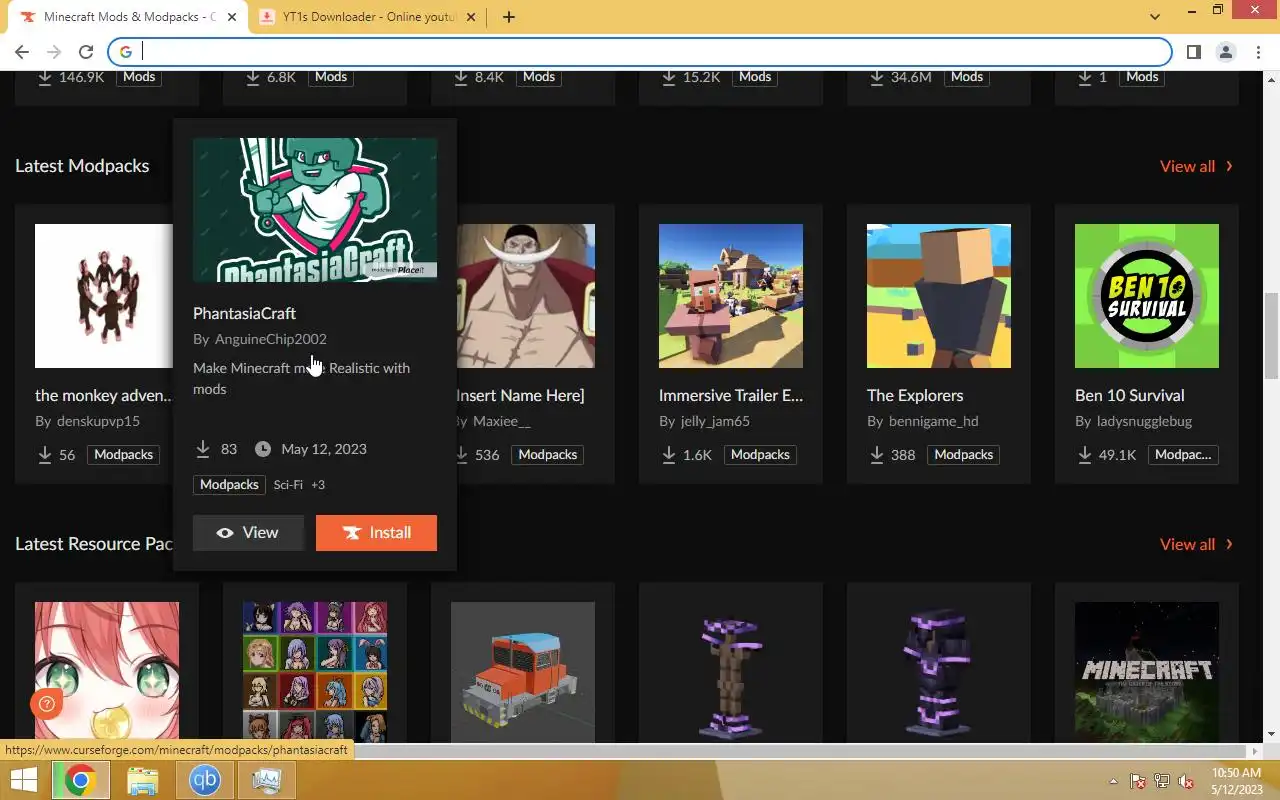This screenshot has width=1280, height=800.
Task: Click the Mods tag next to 34.6M
Action: point(967,77)
